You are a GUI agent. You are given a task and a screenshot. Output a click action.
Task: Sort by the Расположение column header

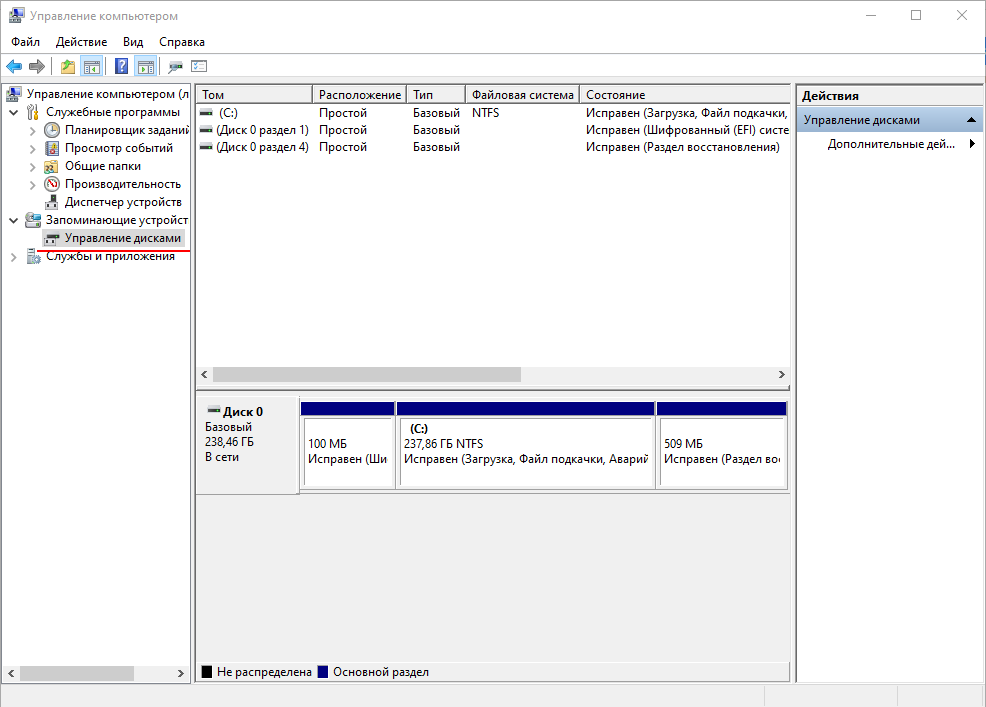360,94
